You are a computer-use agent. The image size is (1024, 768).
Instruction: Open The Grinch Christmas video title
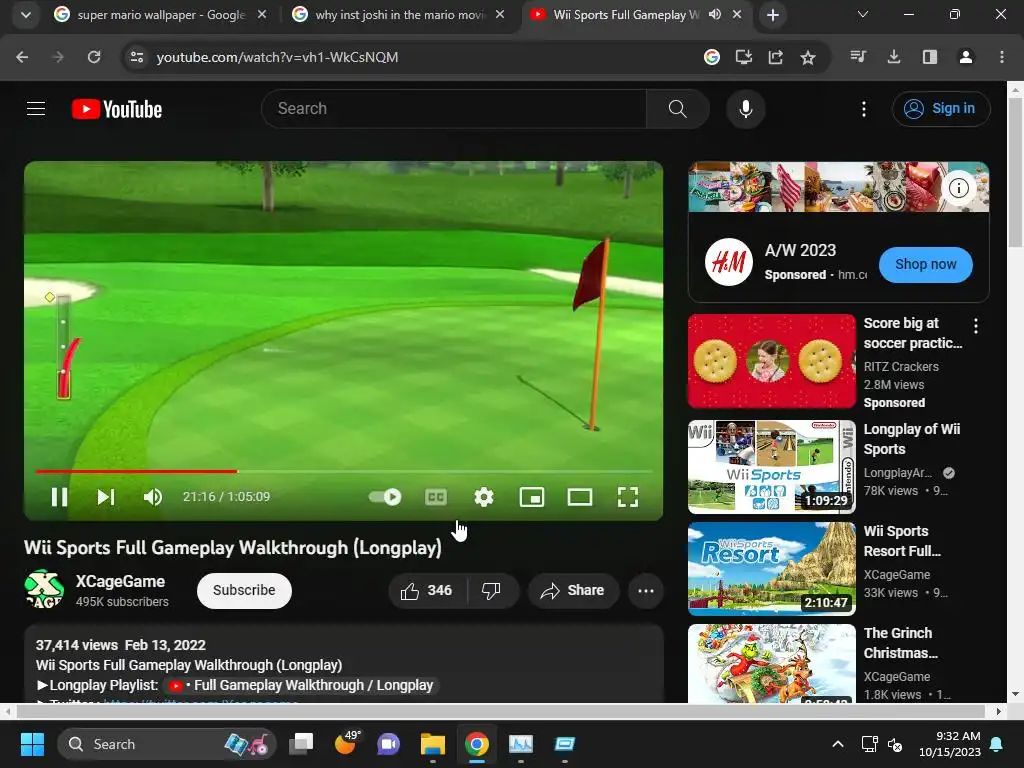tap(901, 643)
